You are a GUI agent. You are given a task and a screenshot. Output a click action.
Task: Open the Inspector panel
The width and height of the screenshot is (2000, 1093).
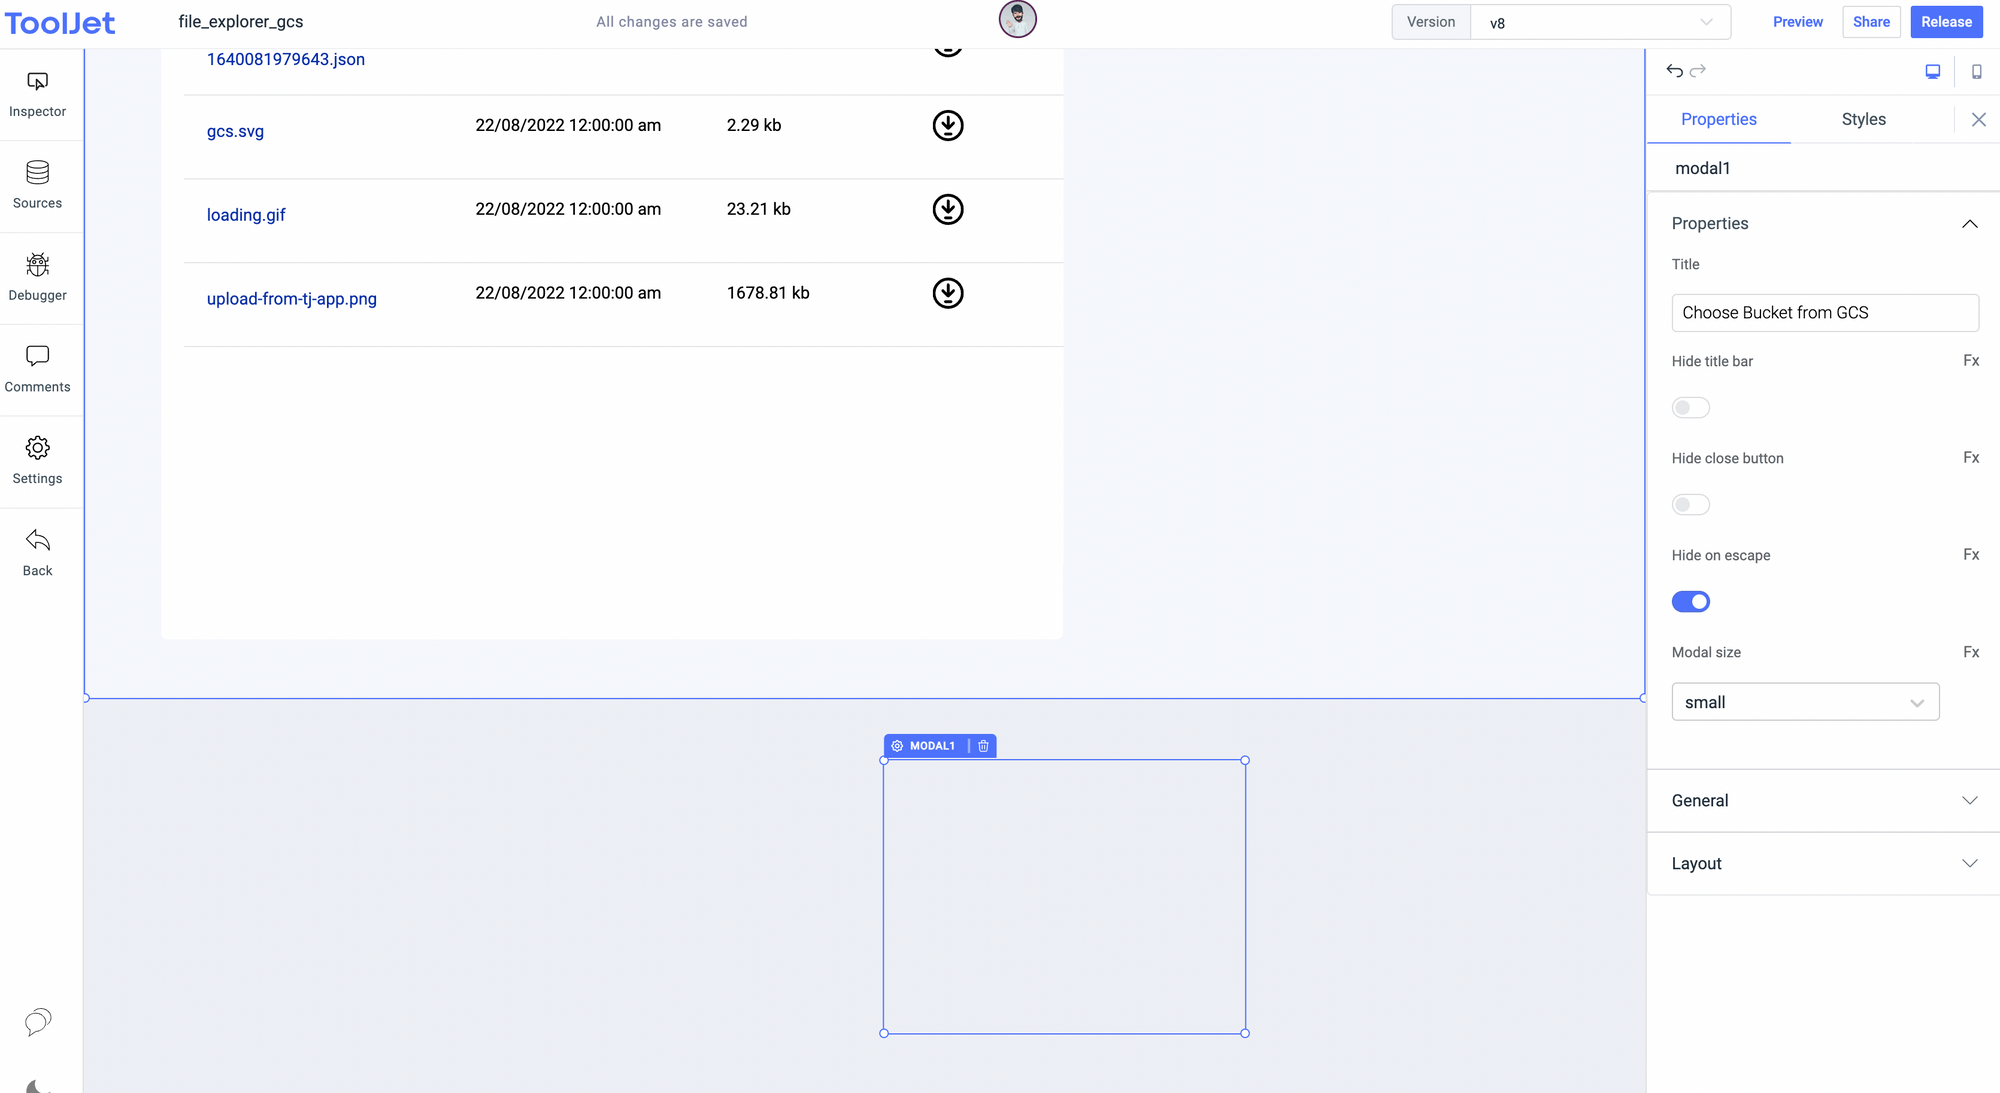tap(37, 93)
